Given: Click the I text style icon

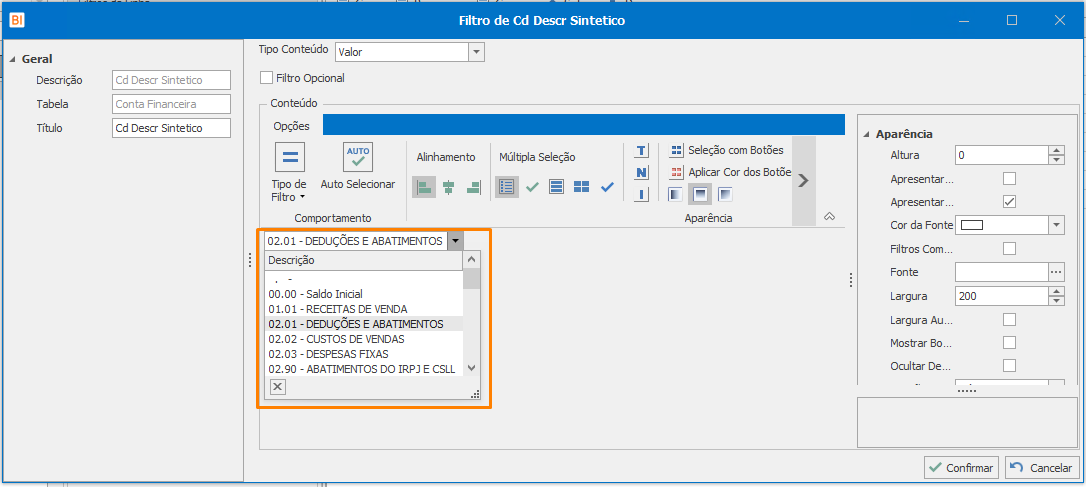Looking at the screenshot, I should tap(641, 195).
